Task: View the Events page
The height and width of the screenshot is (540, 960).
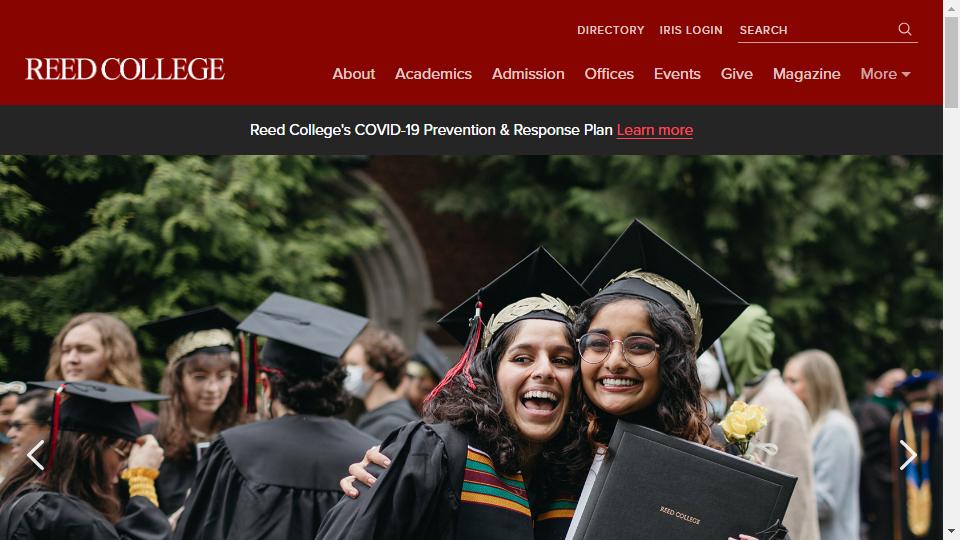Action: pos(677,74)
